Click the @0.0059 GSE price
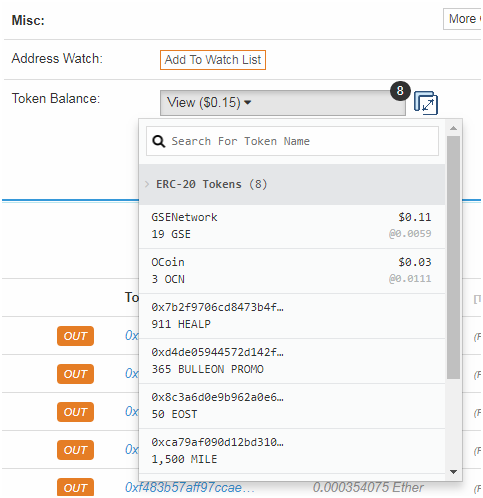 410,234
